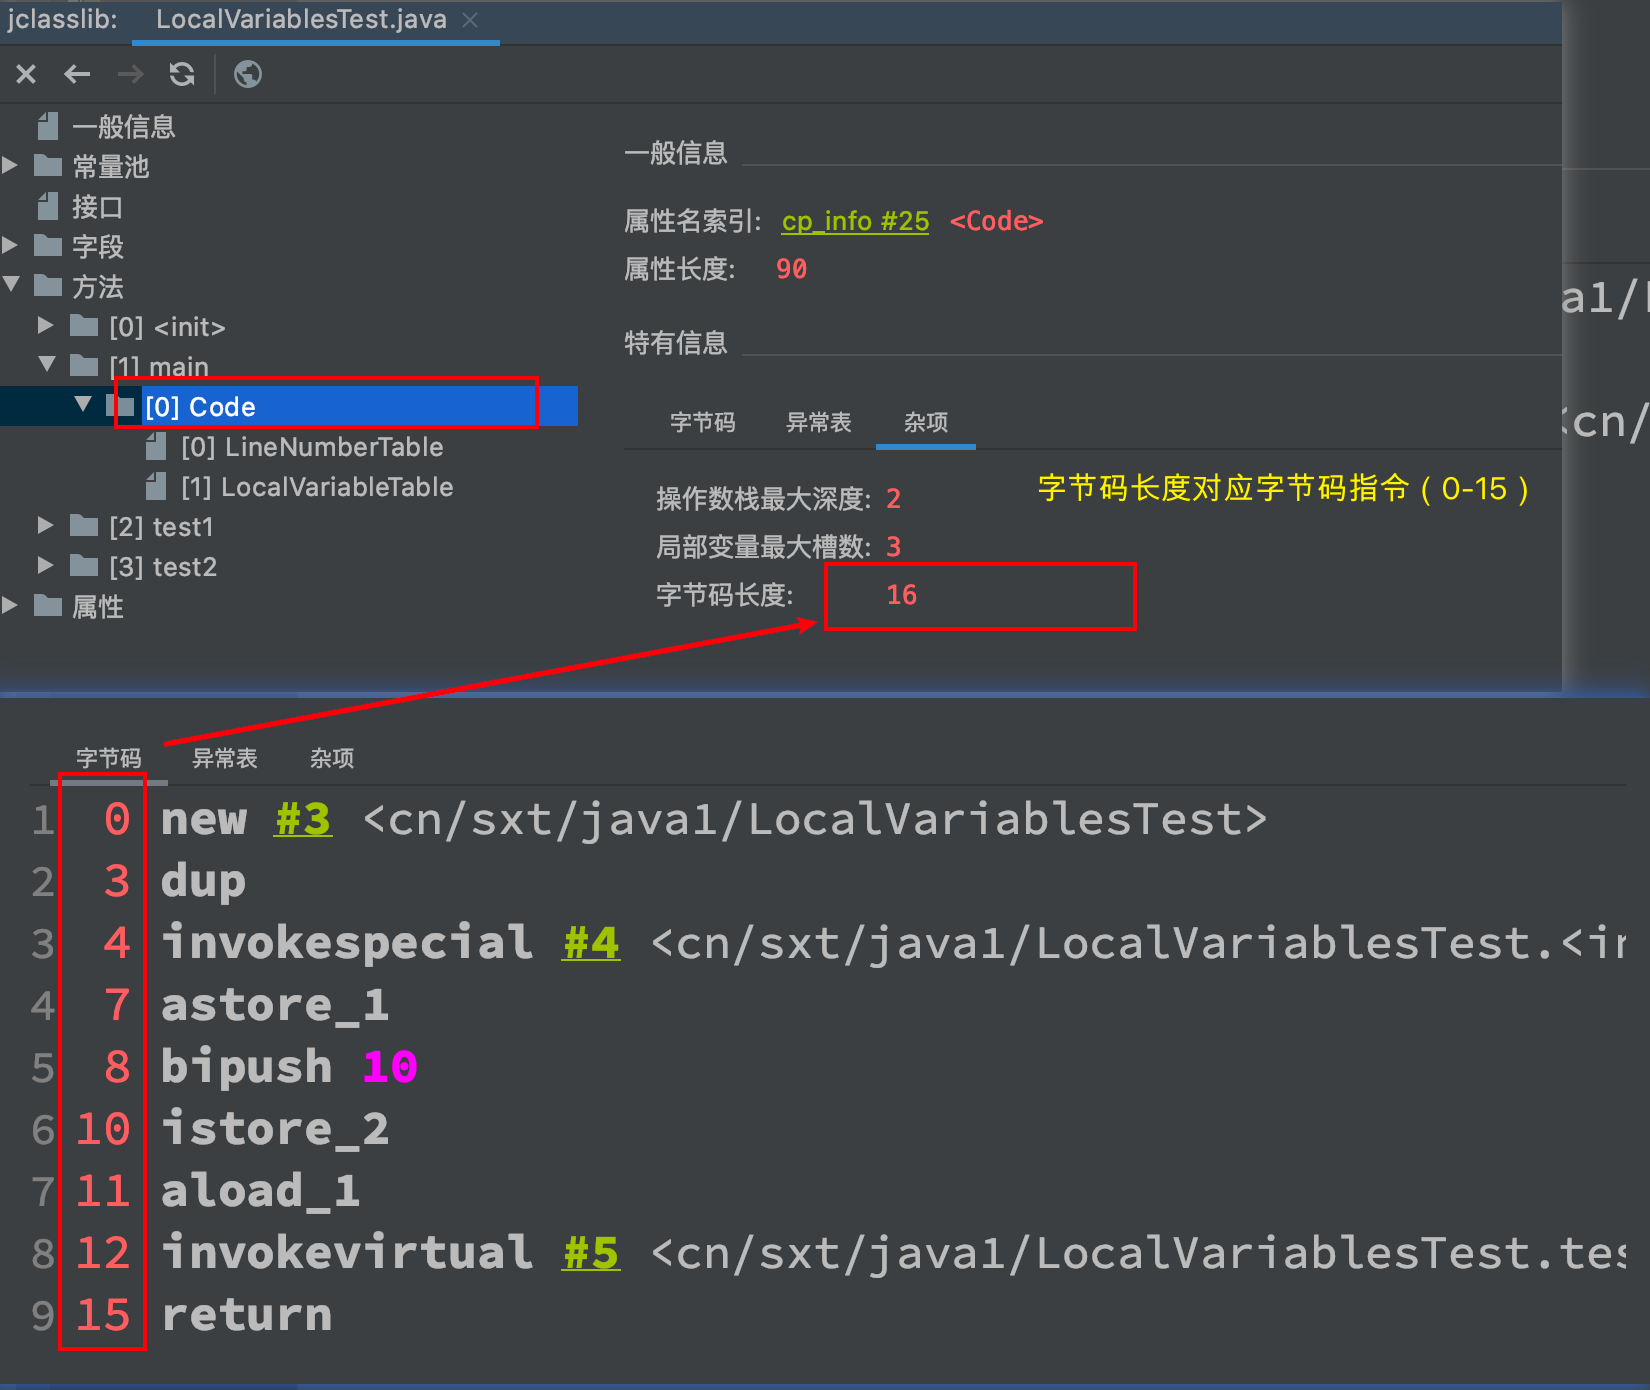Select the 字节码 tab above the instruction list
This screenshot has width=1650, height=1390.
click(109, 758)
